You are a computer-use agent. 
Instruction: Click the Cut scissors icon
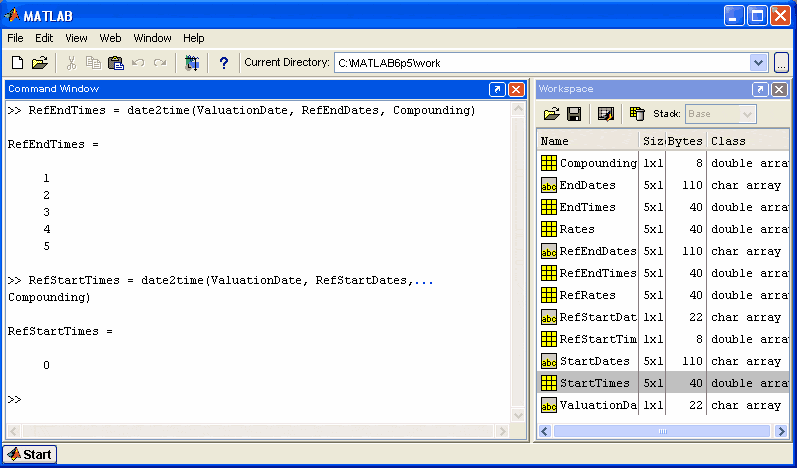(71, 63)
